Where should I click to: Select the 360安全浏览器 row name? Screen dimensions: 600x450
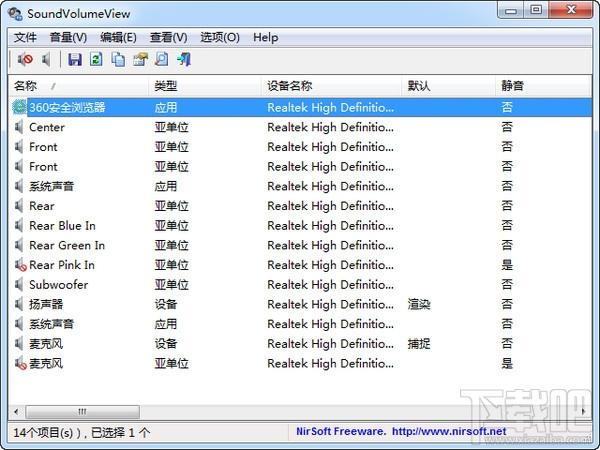coord(67,107)
